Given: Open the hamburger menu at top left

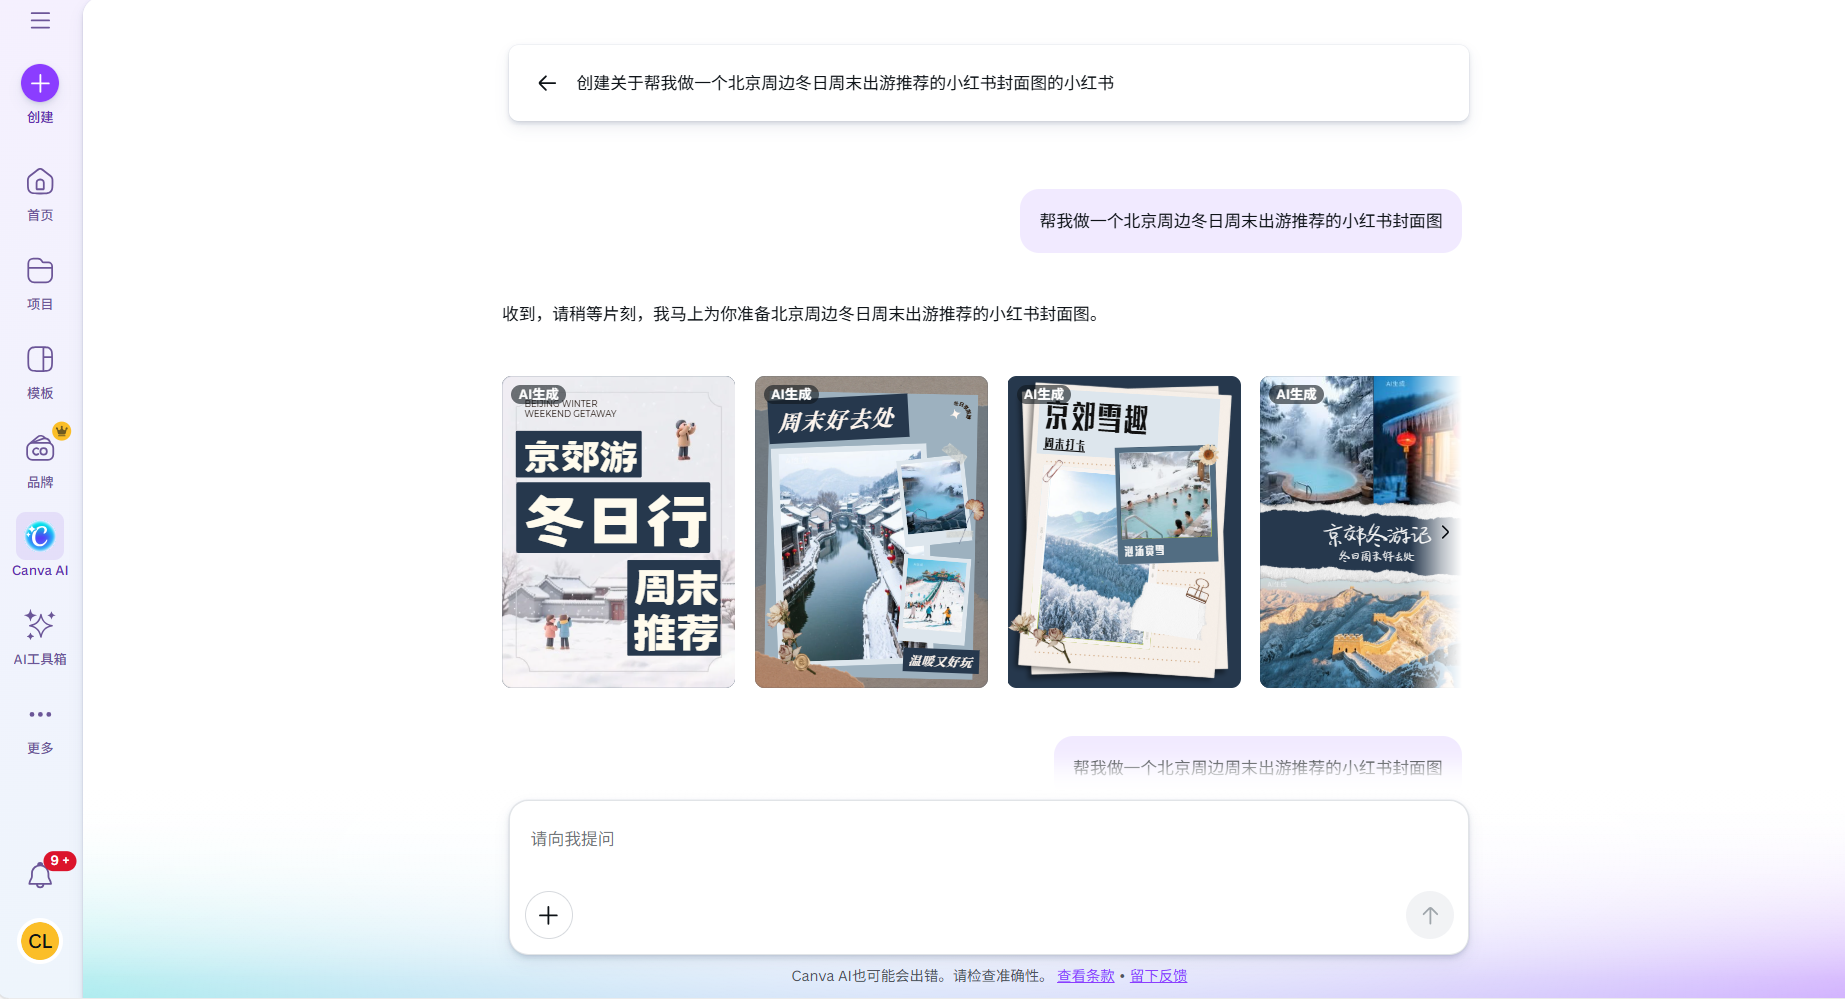Looking at the screenshot, I should [40, 20].
